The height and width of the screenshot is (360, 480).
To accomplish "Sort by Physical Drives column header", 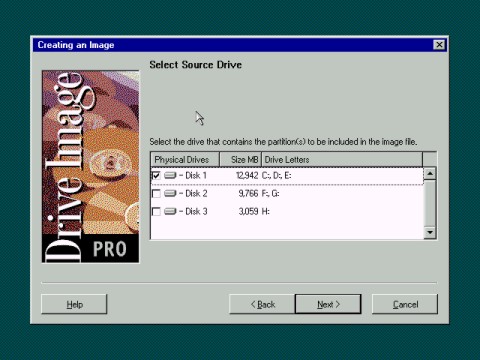I will (x=185, y=160).
